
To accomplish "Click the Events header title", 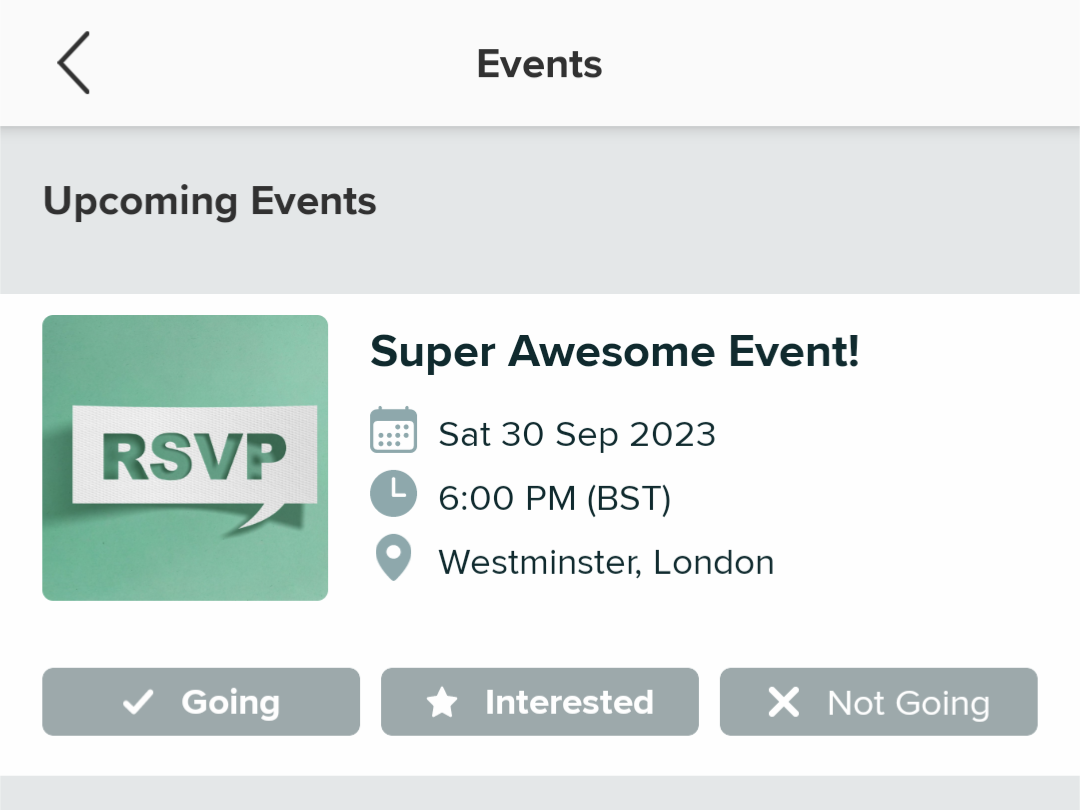I will pos(539,63).
